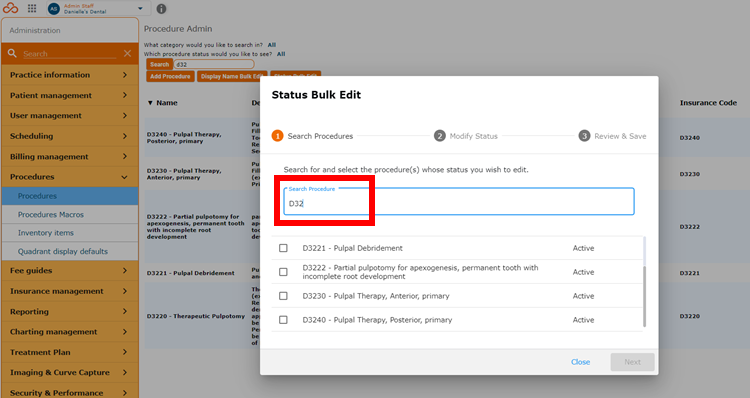Click the procedure list scrollbar

click(644, 297)
